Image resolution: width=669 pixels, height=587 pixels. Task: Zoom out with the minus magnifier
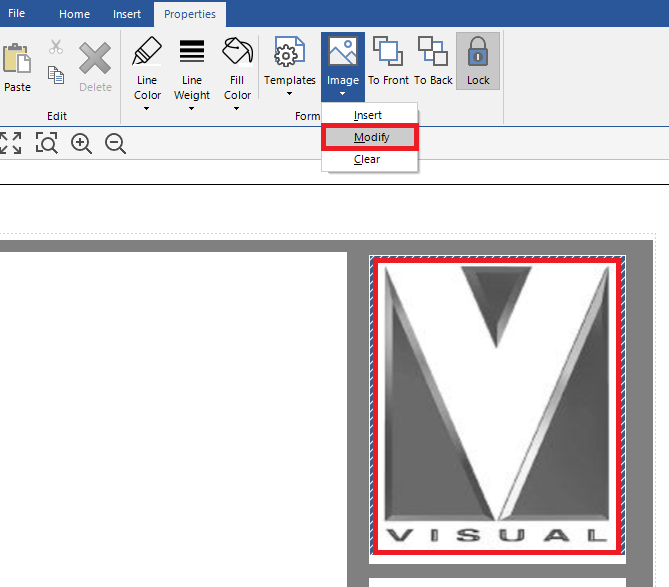(x=115, y=144)
